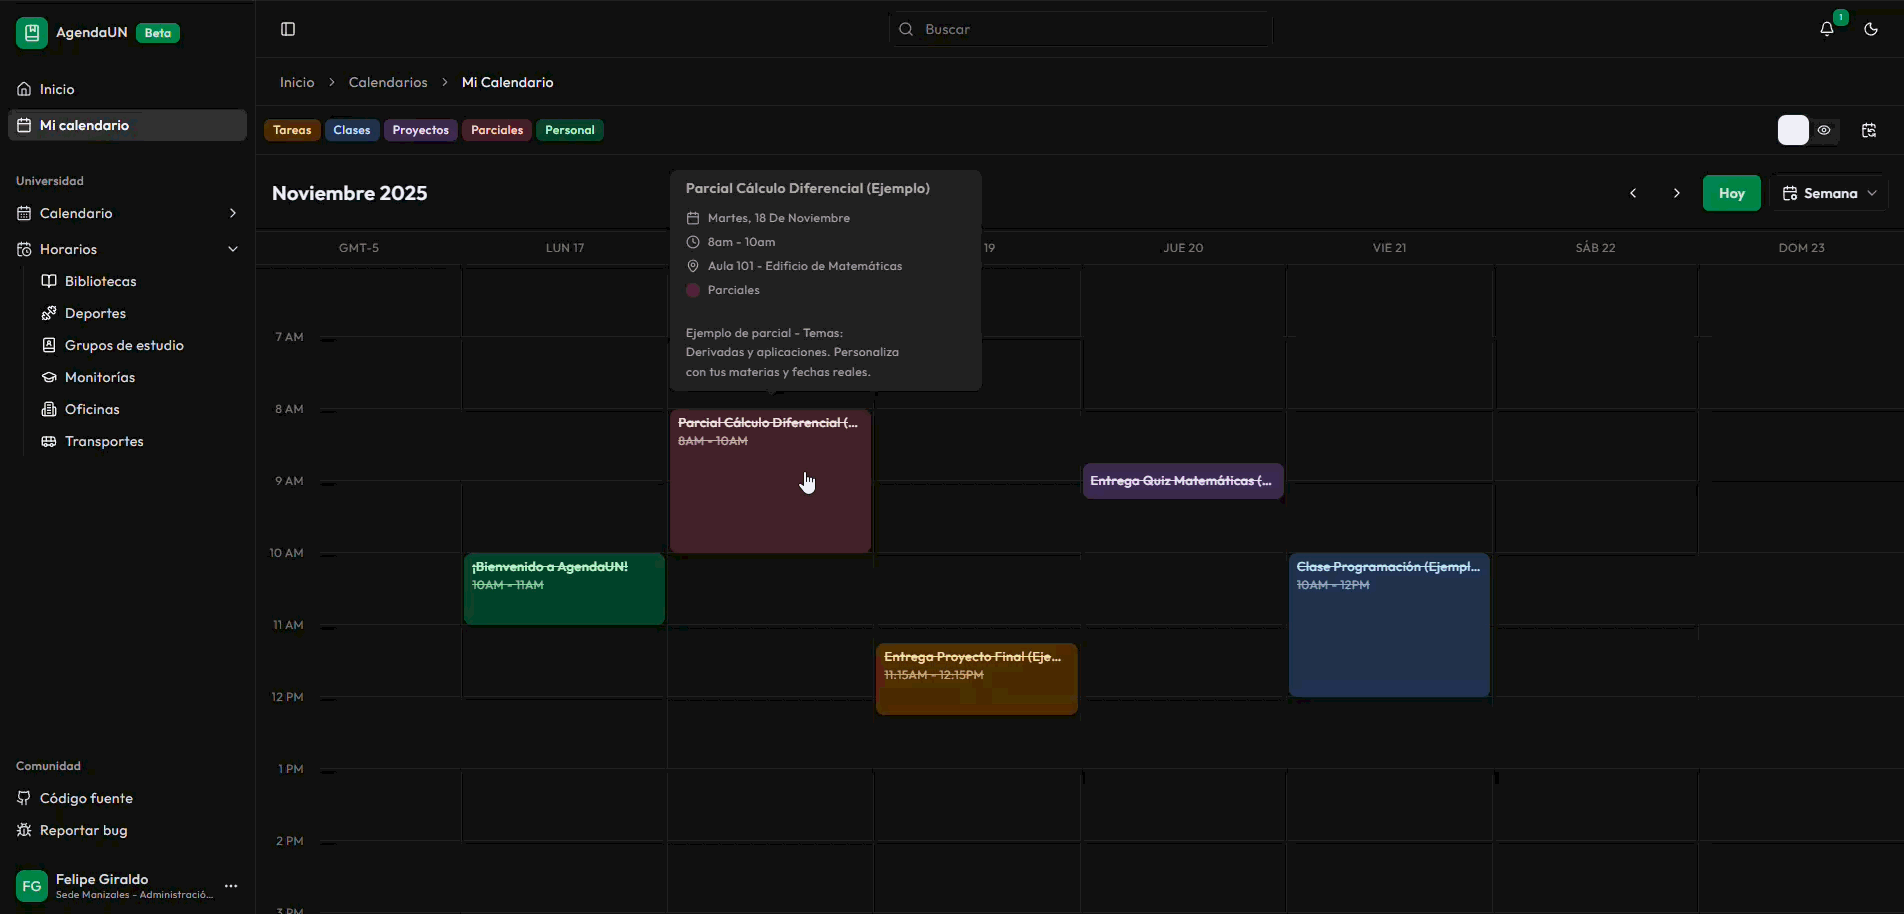Open user options three-dot menu
The image size is (1904, 914).
pos(231,886)
